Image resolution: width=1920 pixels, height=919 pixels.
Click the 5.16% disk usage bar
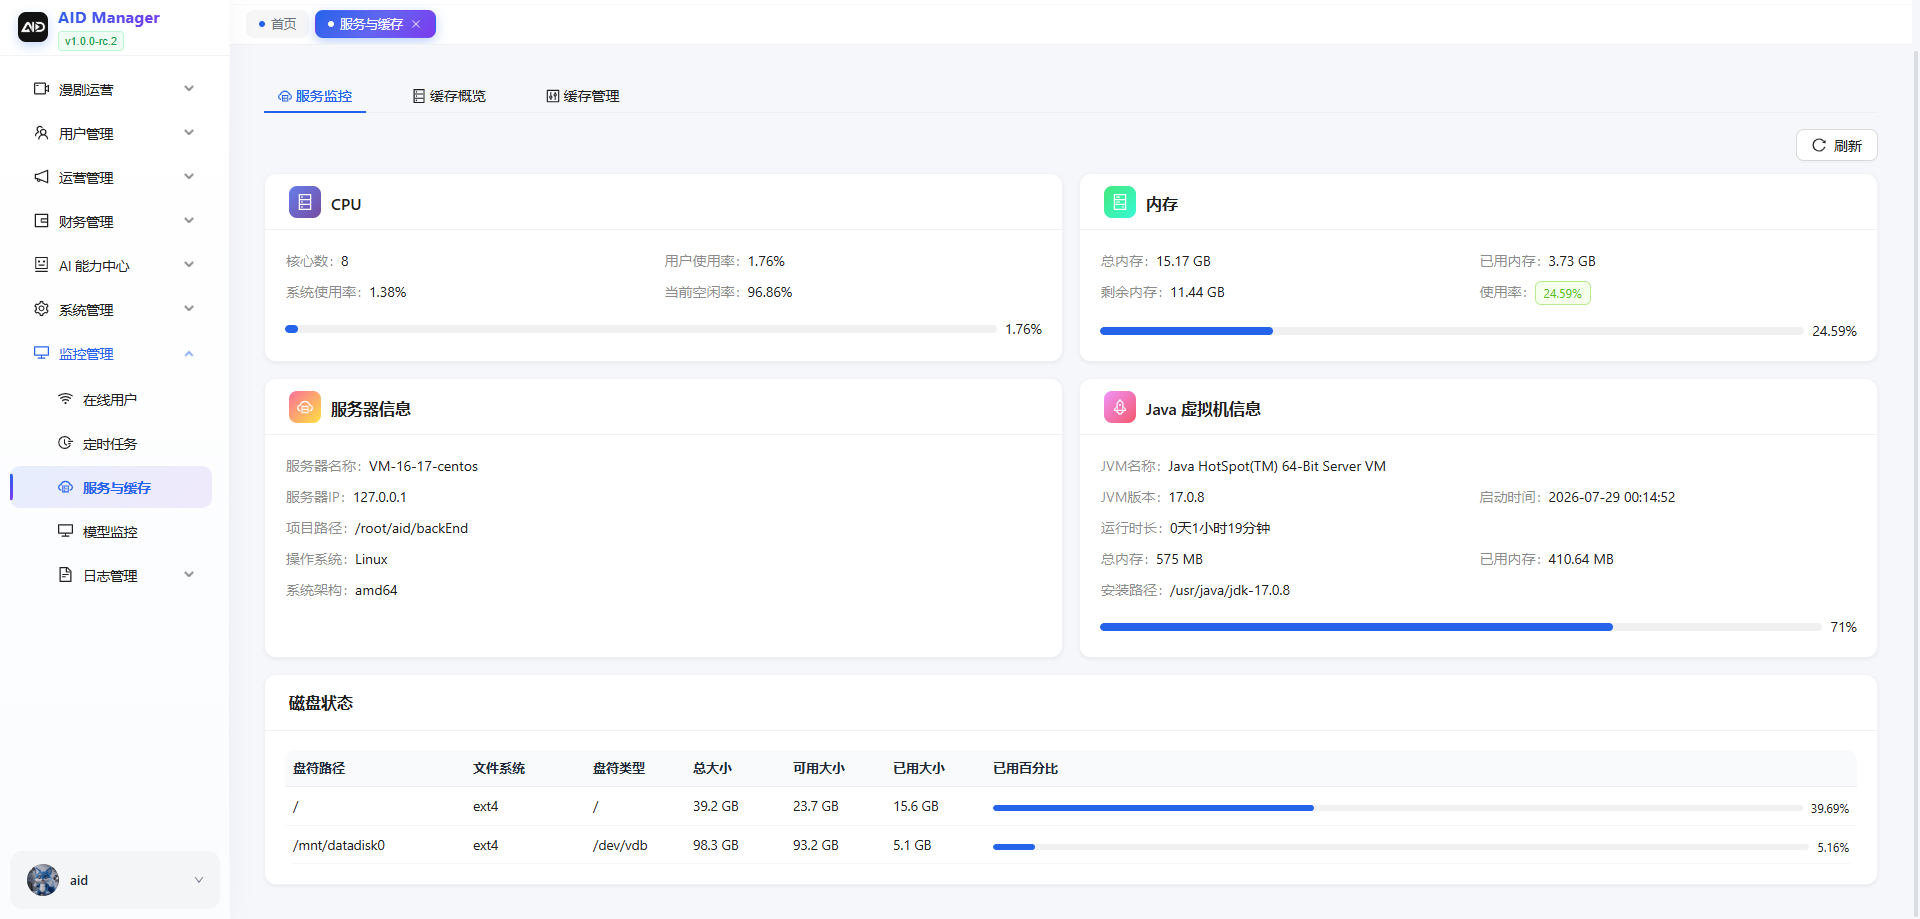pyautogui.click(x=1401, y=847)
